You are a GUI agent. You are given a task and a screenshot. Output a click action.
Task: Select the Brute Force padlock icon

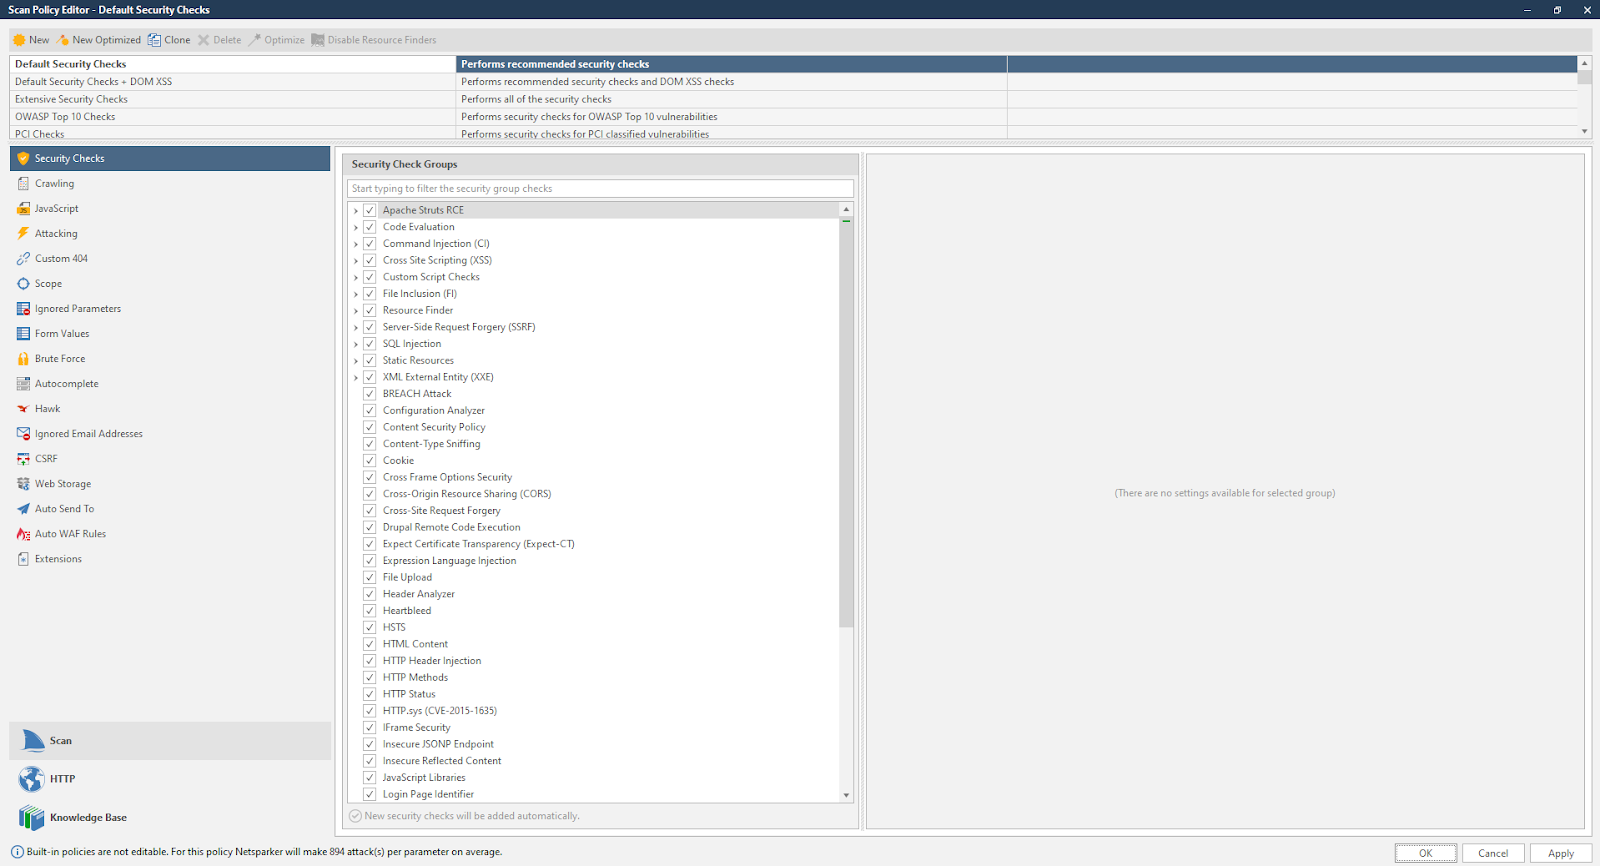[23, 359]
